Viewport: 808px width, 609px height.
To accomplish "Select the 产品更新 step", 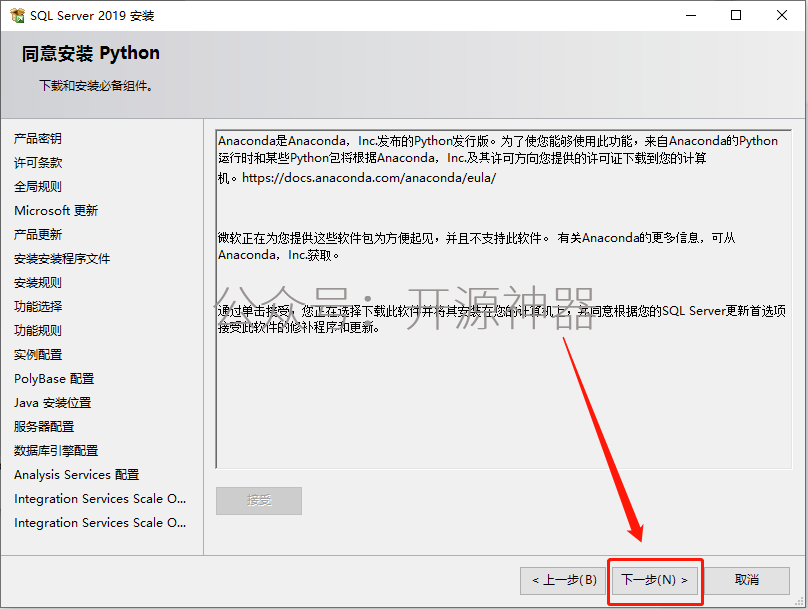I will click(x=38, y=234).
